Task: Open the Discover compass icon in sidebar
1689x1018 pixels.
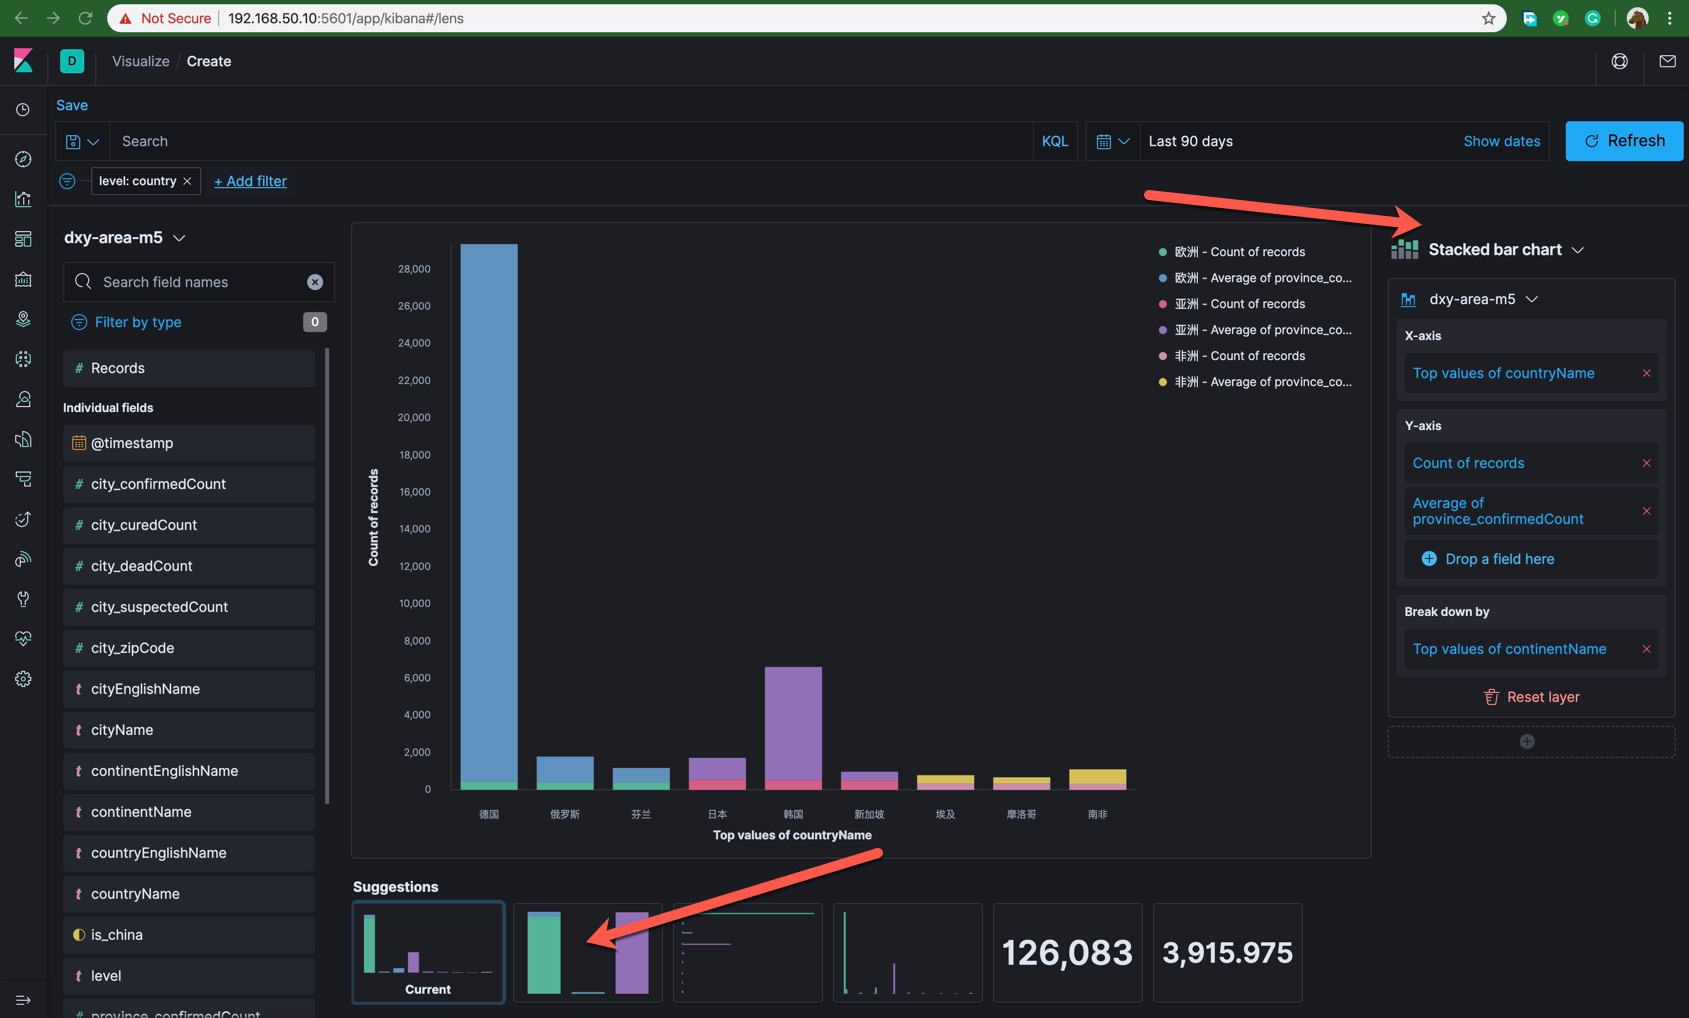Action: click(23, 159)
